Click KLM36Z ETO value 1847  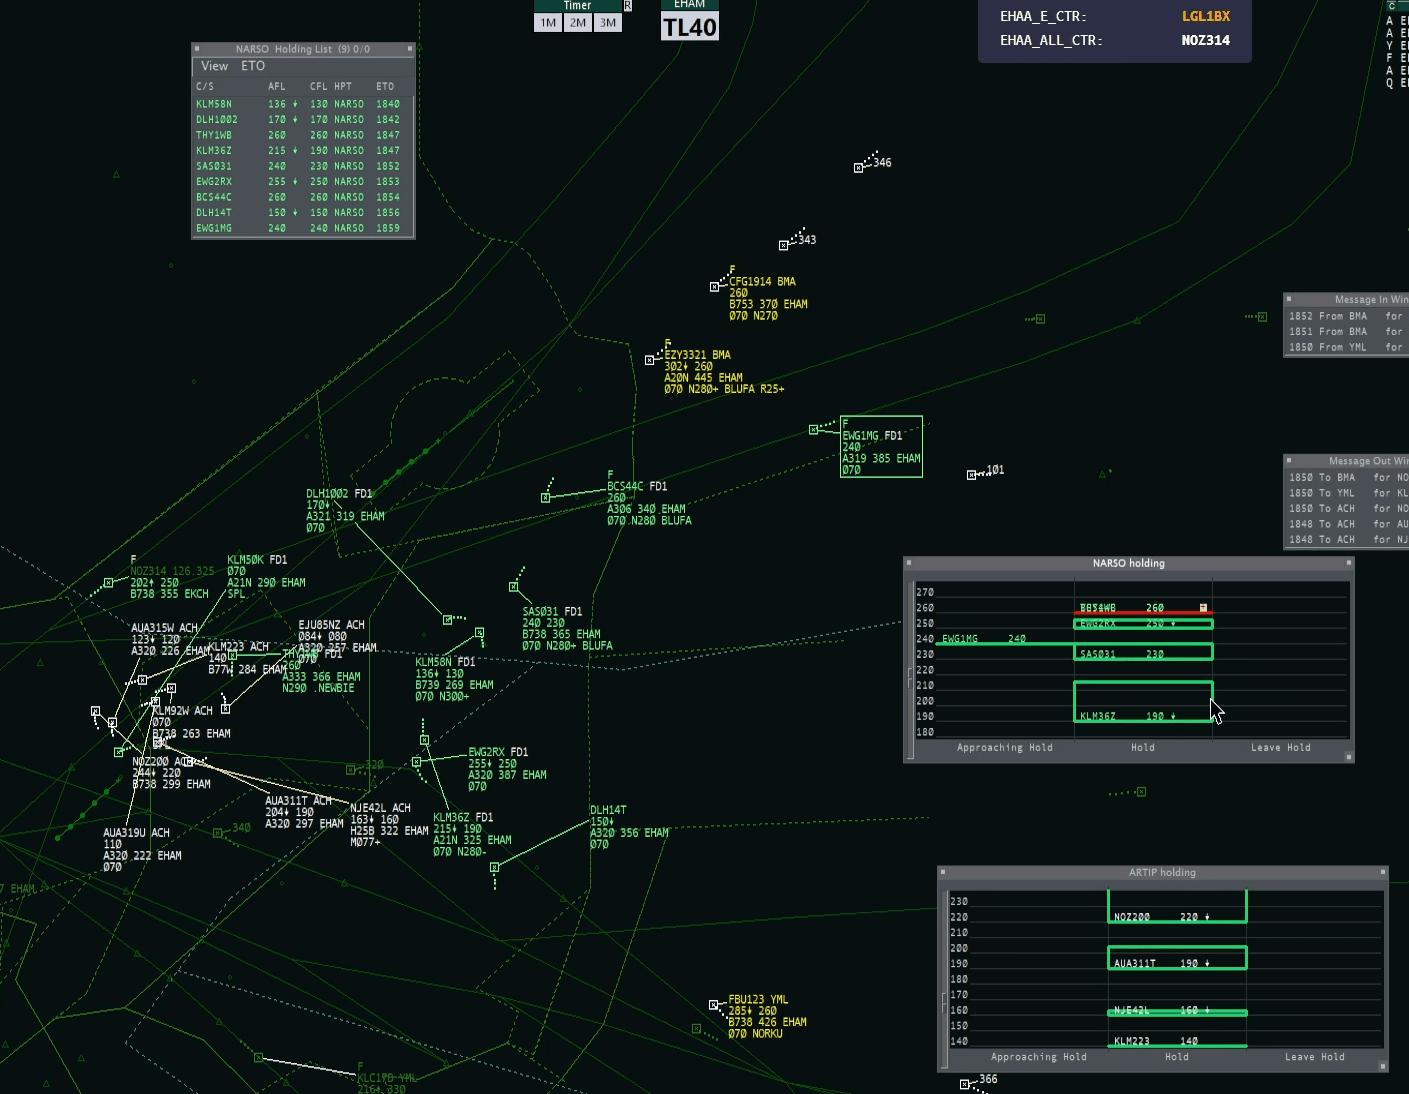tap(388, 151)
